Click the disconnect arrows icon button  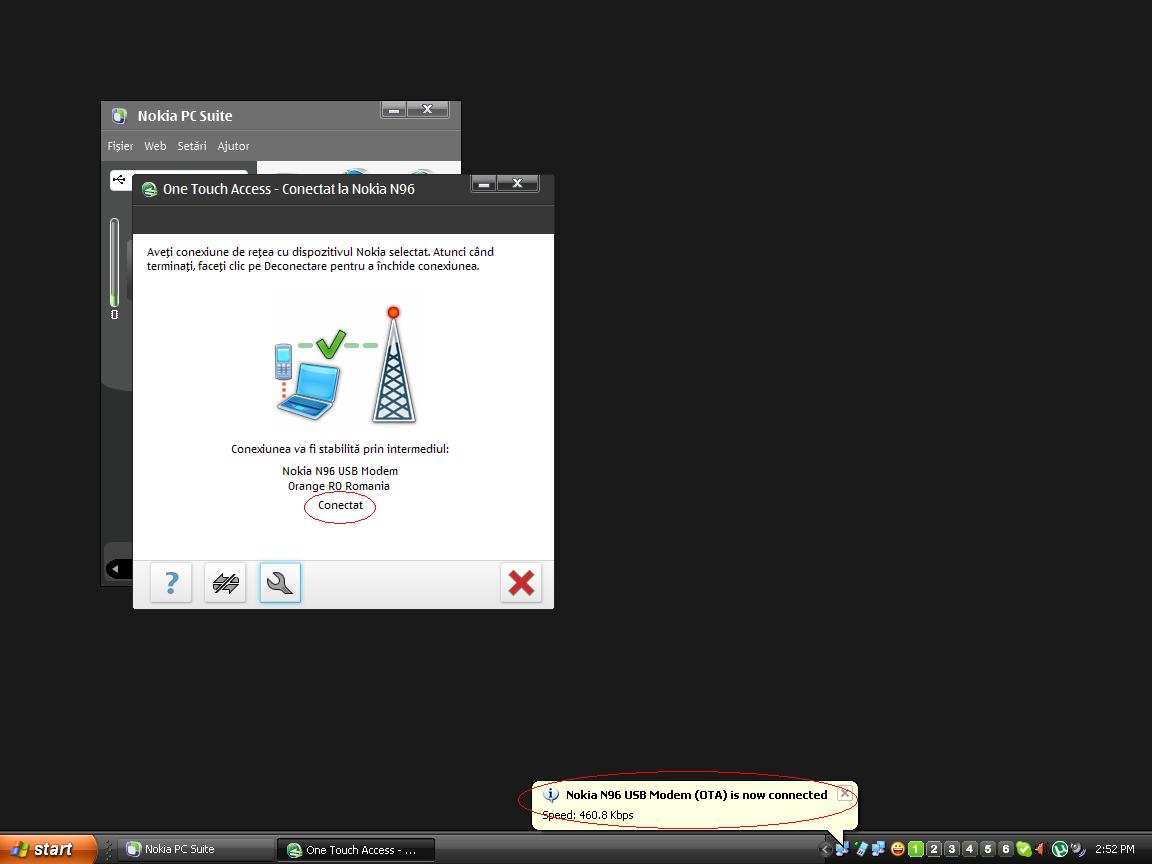pyautogui.click(x=226, y=583)
